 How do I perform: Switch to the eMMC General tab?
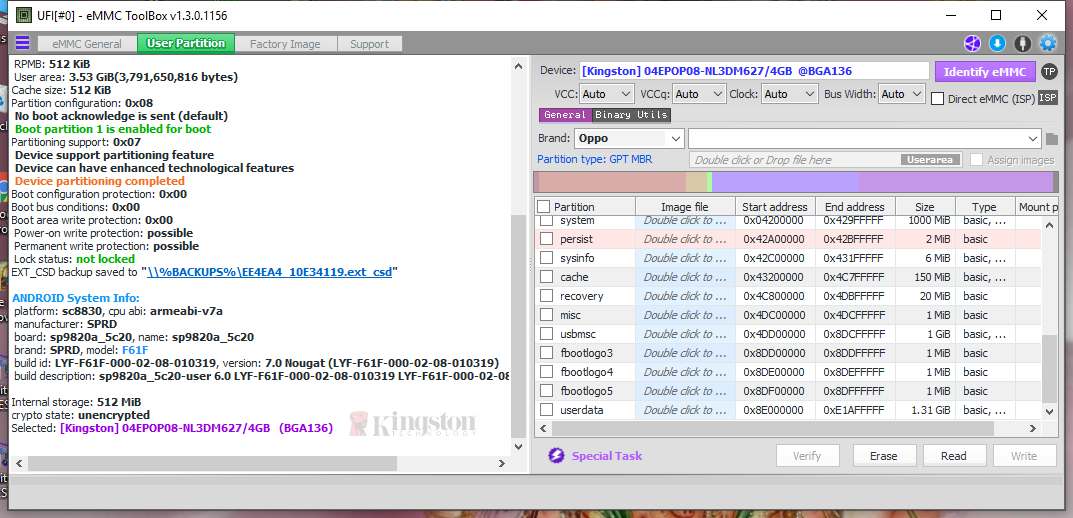87,44
